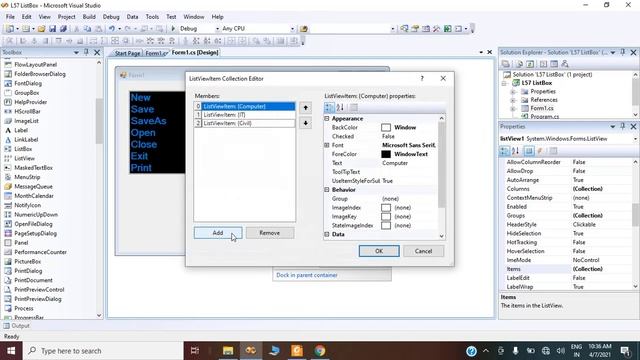
Task: Expand the Font property in collection editor
Action: tap(327, 145)
